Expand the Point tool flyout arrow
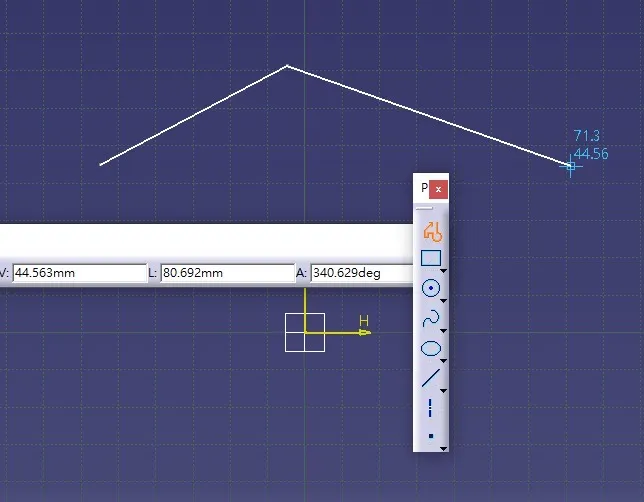644x502 pixels. click(444, 449)
